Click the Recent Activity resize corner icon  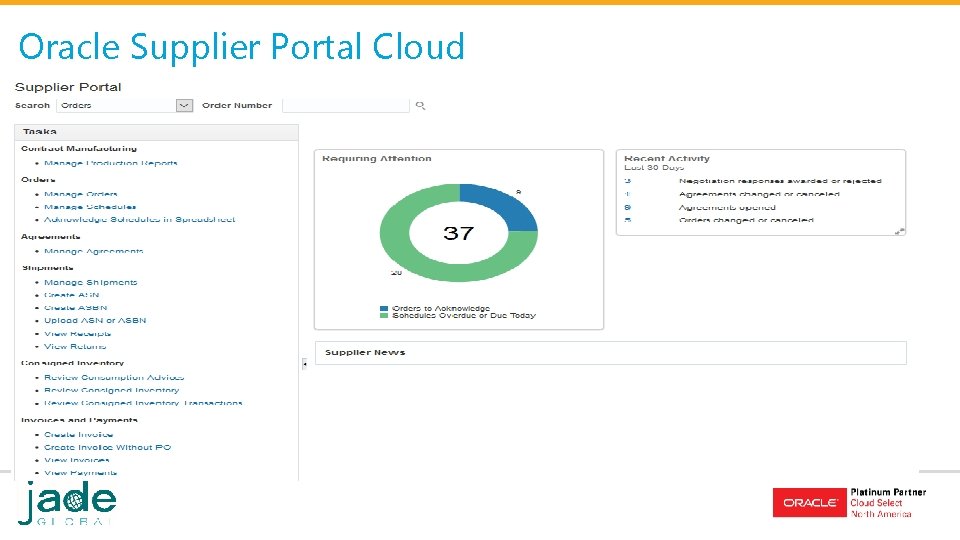pyautogui.click(x=899, y=231)
